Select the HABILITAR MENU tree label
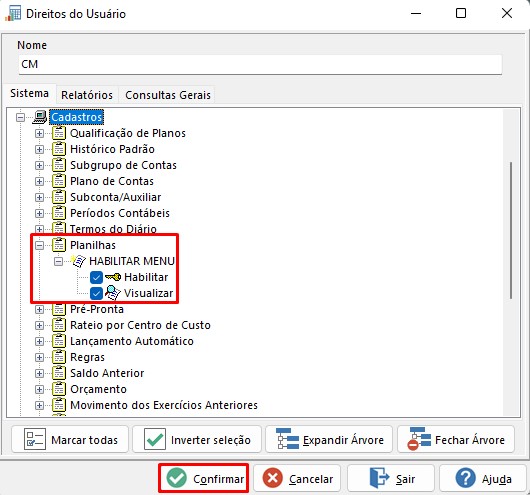This screenshot has width=530, height=495. pos(132,261)
